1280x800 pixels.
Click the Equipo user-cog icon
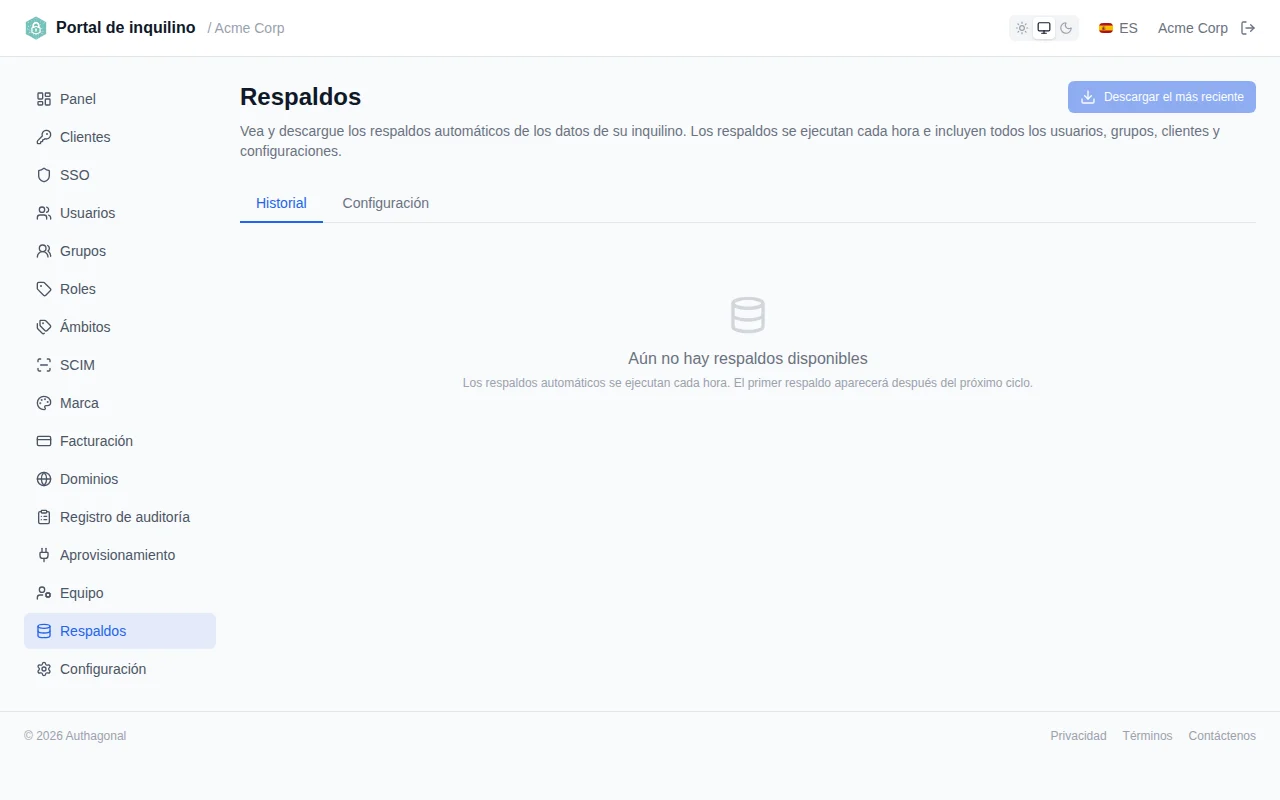(x=44, y=593)
